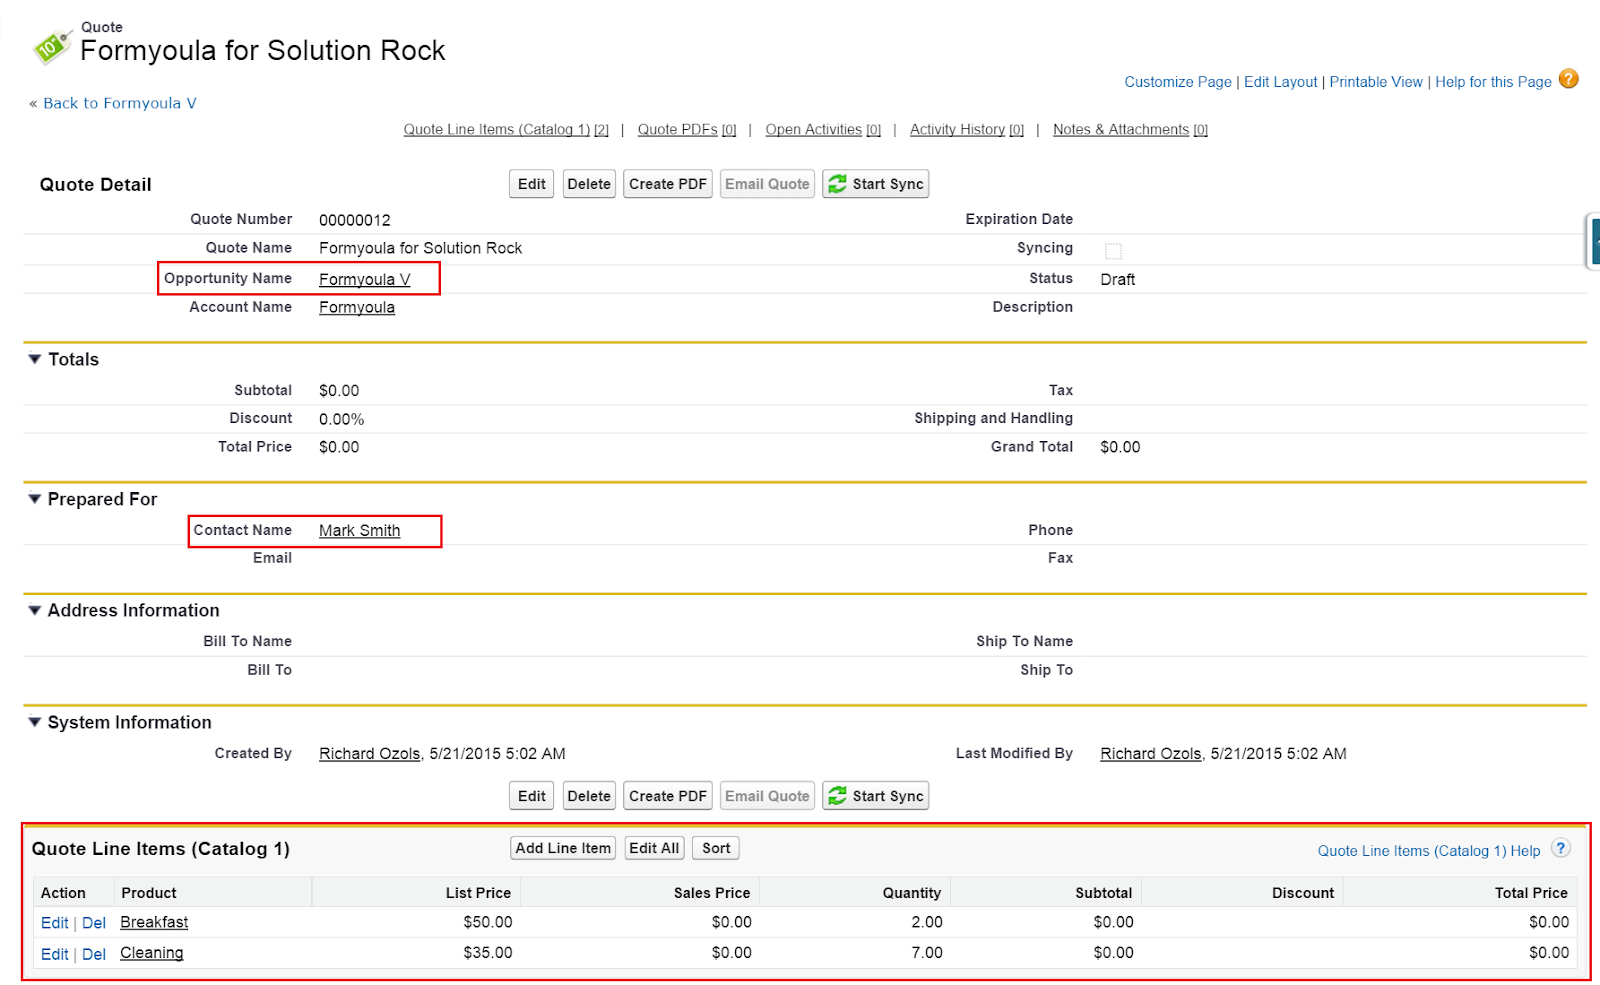Image resolution: width=1600 pixels, height=985 pixels.
Task: Open the collapsed side panel tab on right edge
Action: coord(1593,241)
